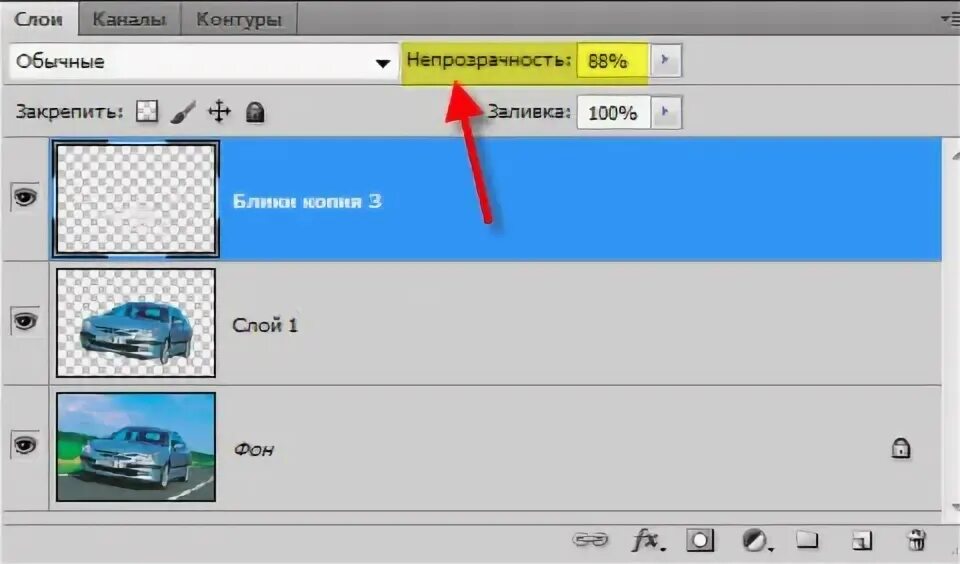Expand the Заливка fill slider arrow

[x=666, y=112]
